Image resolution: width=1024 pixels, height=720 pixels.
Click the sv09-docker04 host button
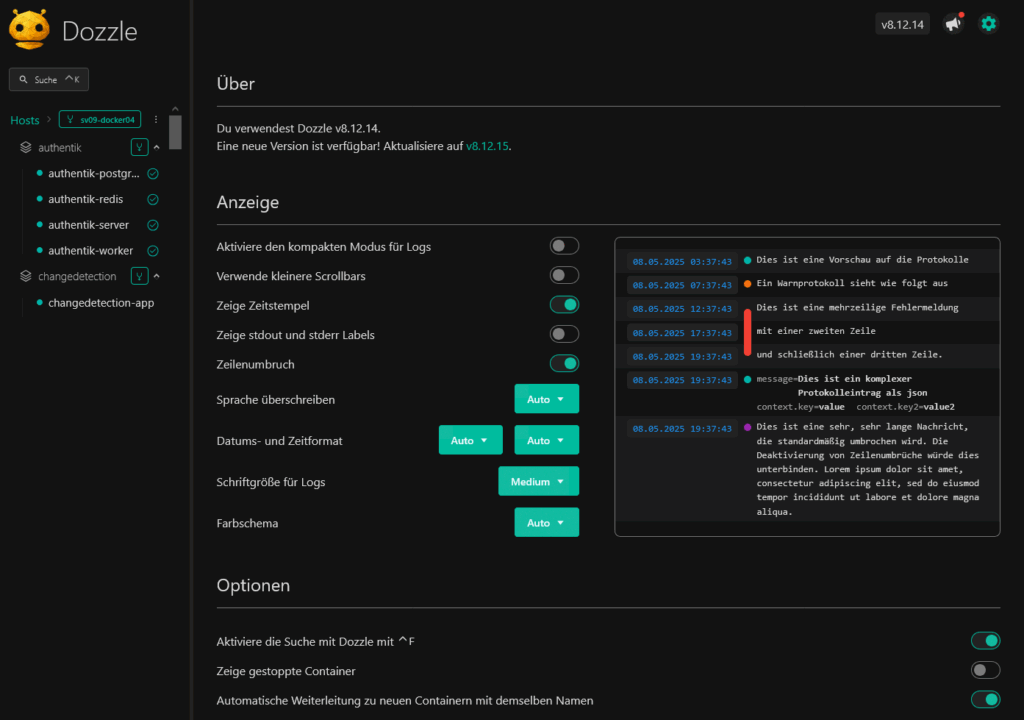coord(103,120)
